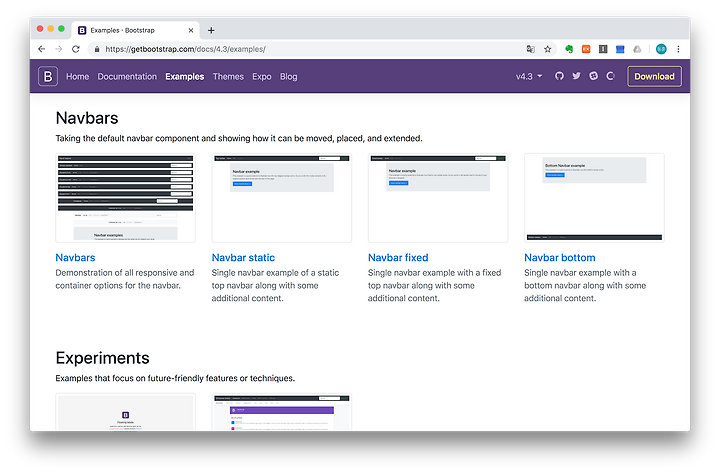Click the Navbar static thumbnail
Screen dimensions: 720x474
point(281,198)
